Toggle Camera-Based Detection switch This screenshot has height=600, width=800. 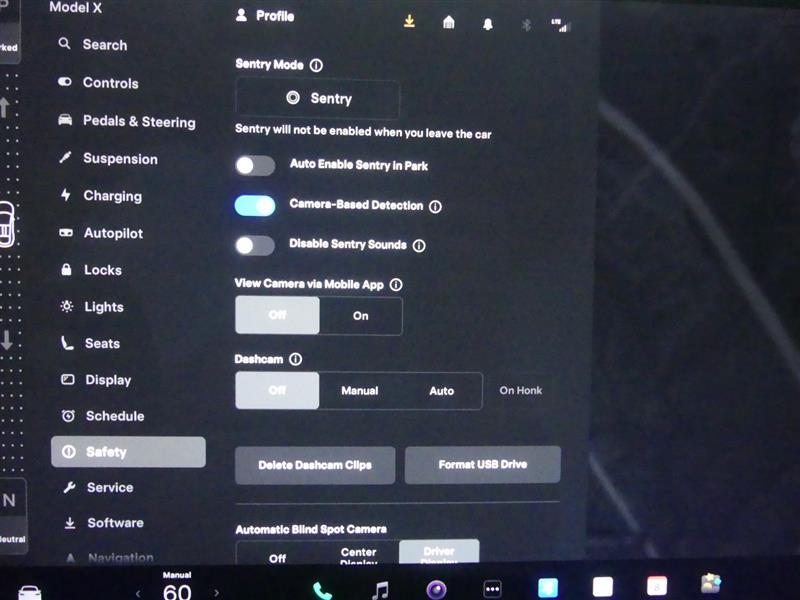coord(255,206)
